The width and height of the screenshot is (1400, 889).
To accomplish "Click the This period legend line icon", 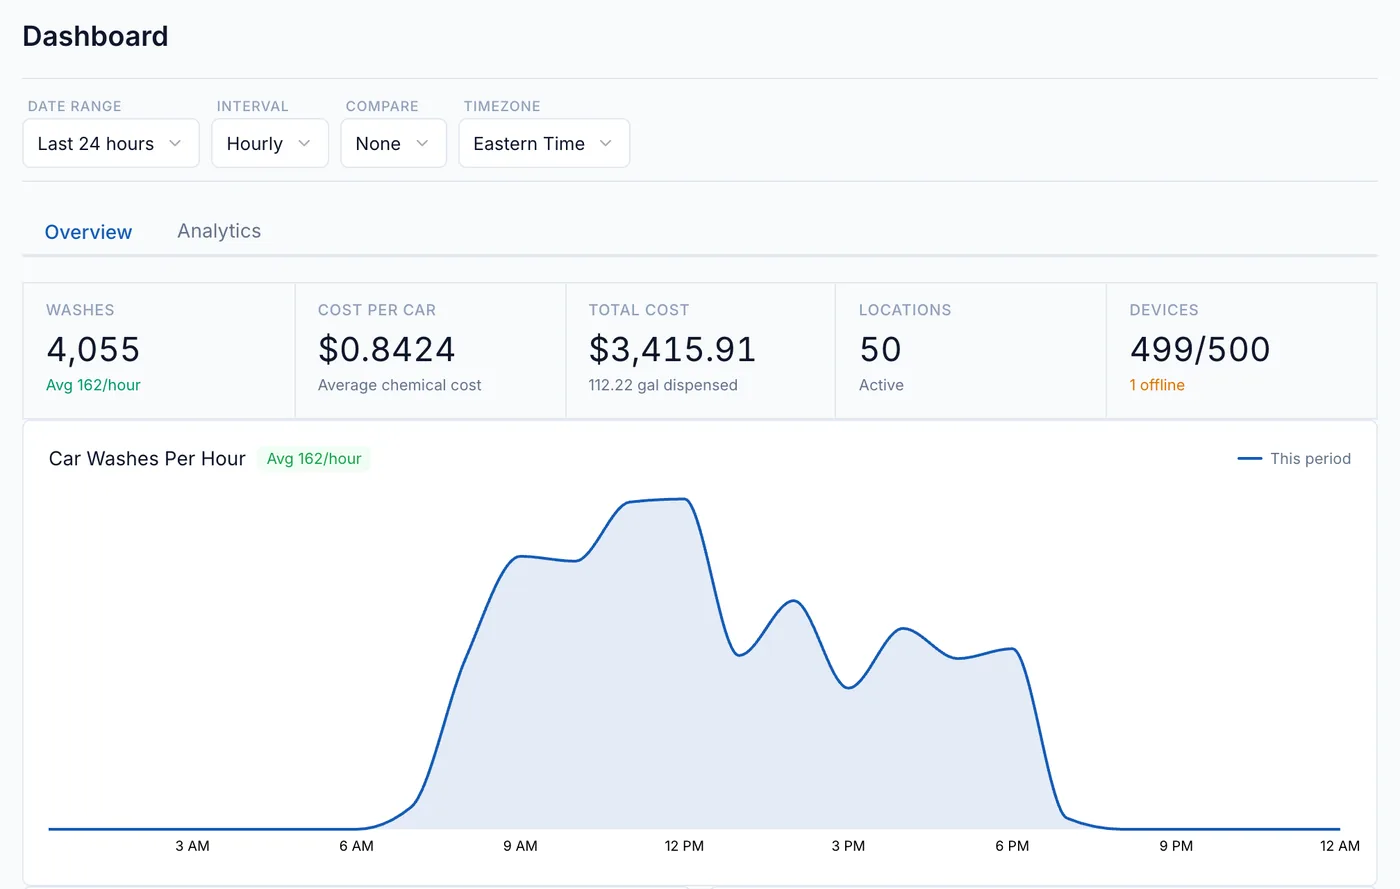I will 1250,458.
